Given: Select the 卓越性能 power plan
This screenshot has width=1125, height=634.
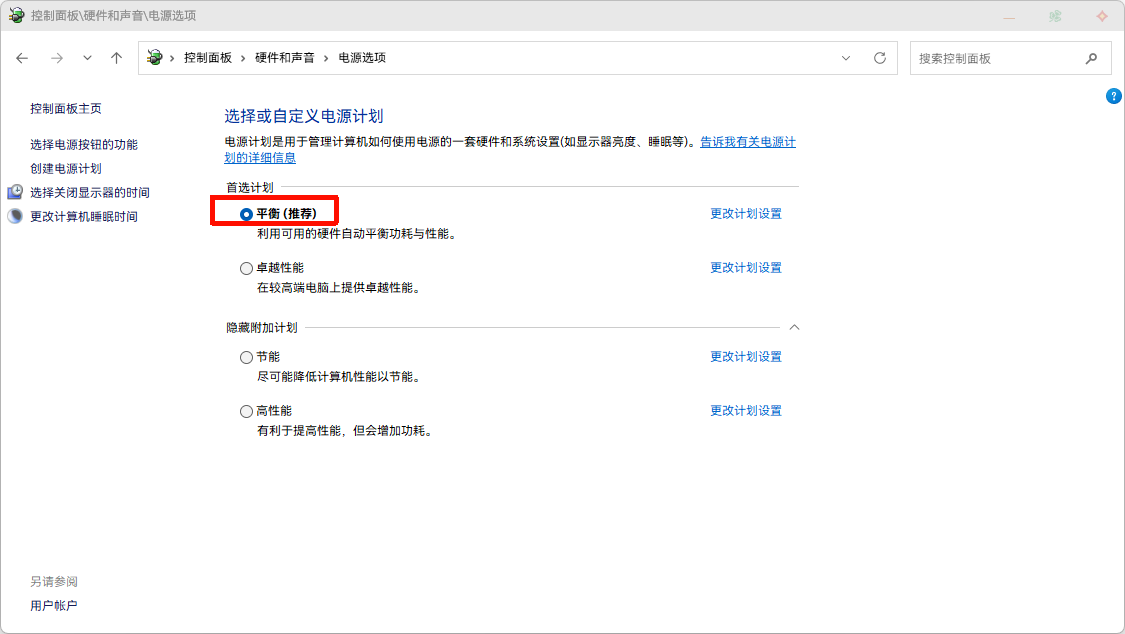Looking at the screenshot, I should tap(246, 268).
